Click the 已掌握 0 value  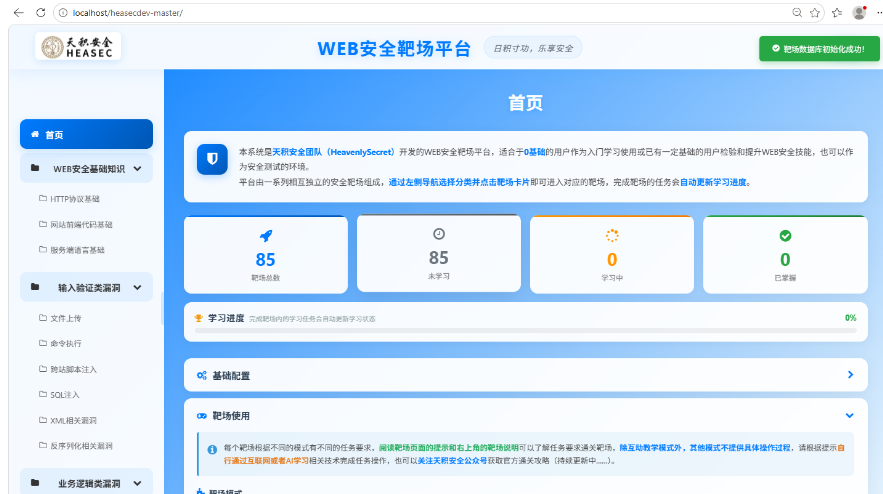[x=785, y=260]
